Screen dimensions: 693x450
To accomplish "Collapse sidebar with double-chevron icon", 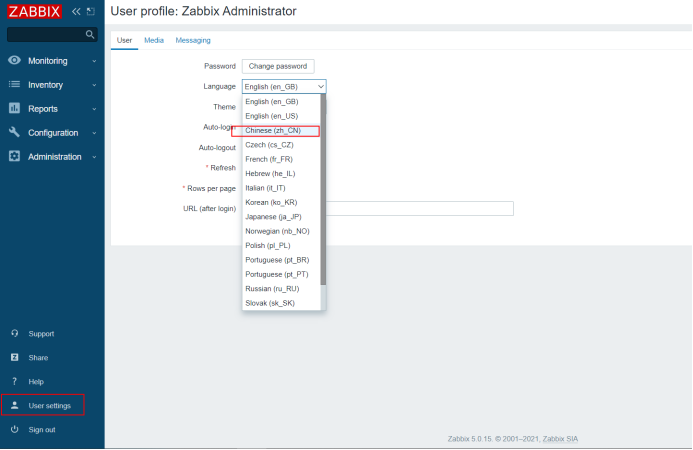I will point(76,11).
